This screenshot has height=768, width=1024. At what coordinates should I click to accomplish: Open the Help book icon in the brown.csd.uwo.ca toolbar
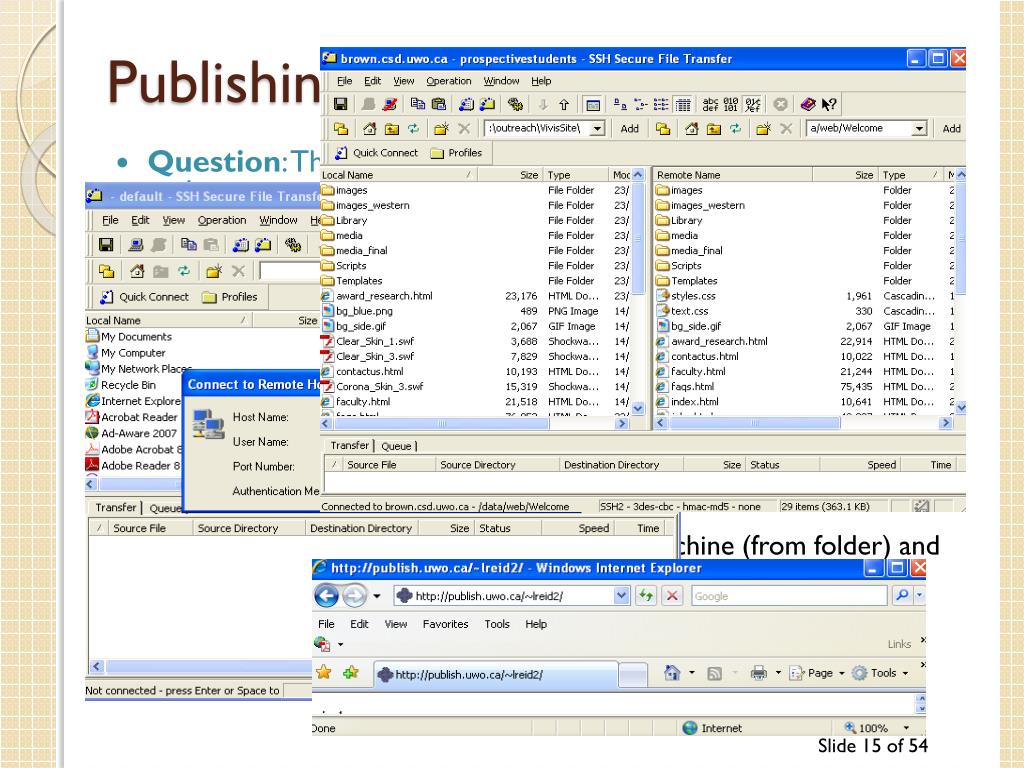tap(808, 104)
